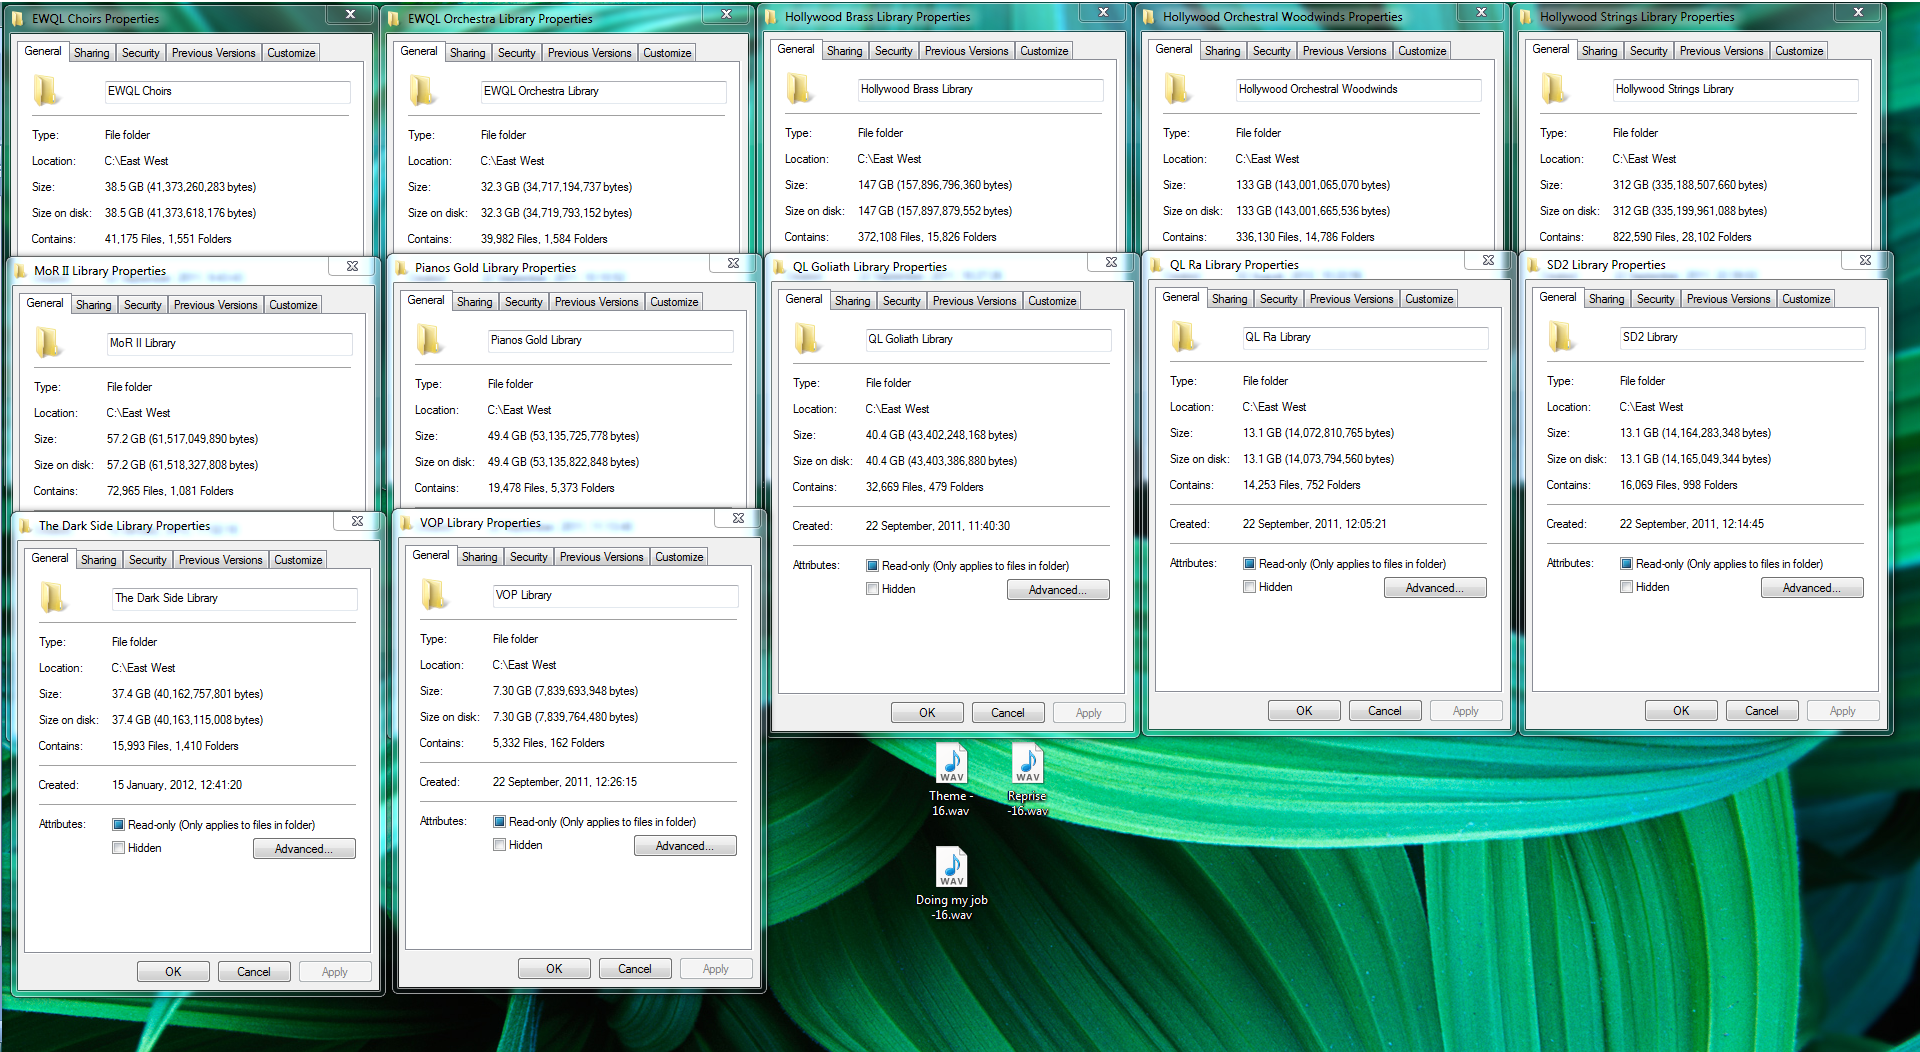
Task: Toggle Read-only checkbox in QL Ra Library Properties
Action: [1249, 564]
